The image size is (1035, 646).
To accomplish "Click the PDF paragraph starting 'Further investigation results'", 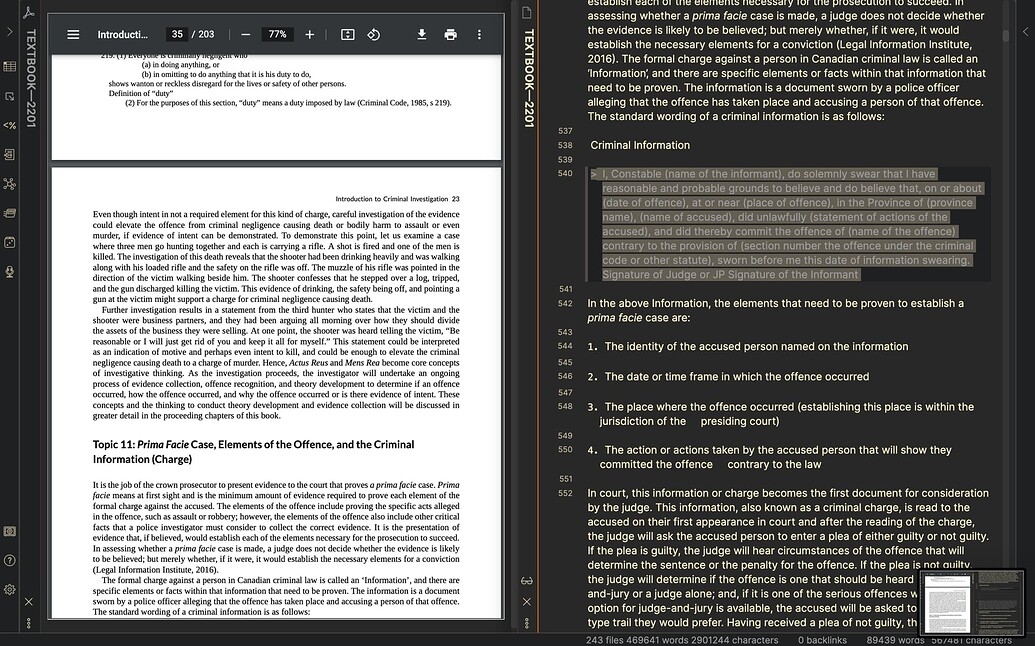I will coord(276,362).
